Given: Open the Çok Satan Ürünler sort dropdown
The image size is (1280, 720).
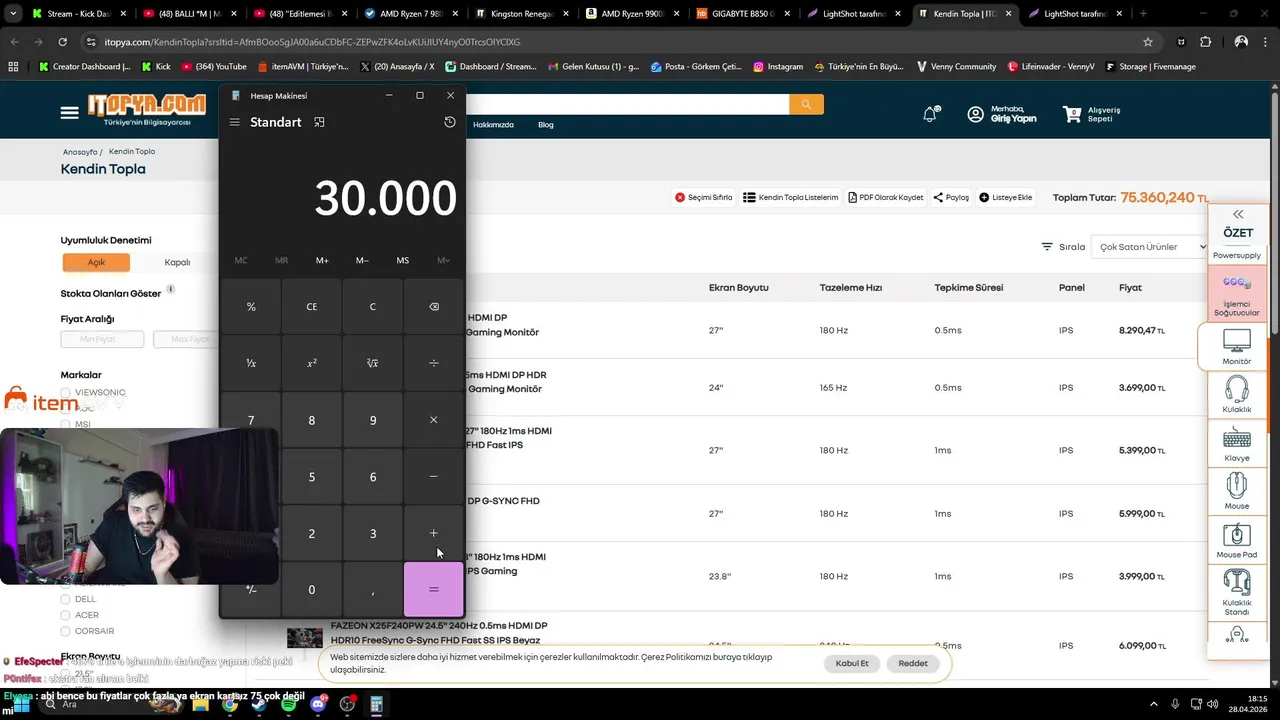Looking at the screenshot, I should [1150, 247].
